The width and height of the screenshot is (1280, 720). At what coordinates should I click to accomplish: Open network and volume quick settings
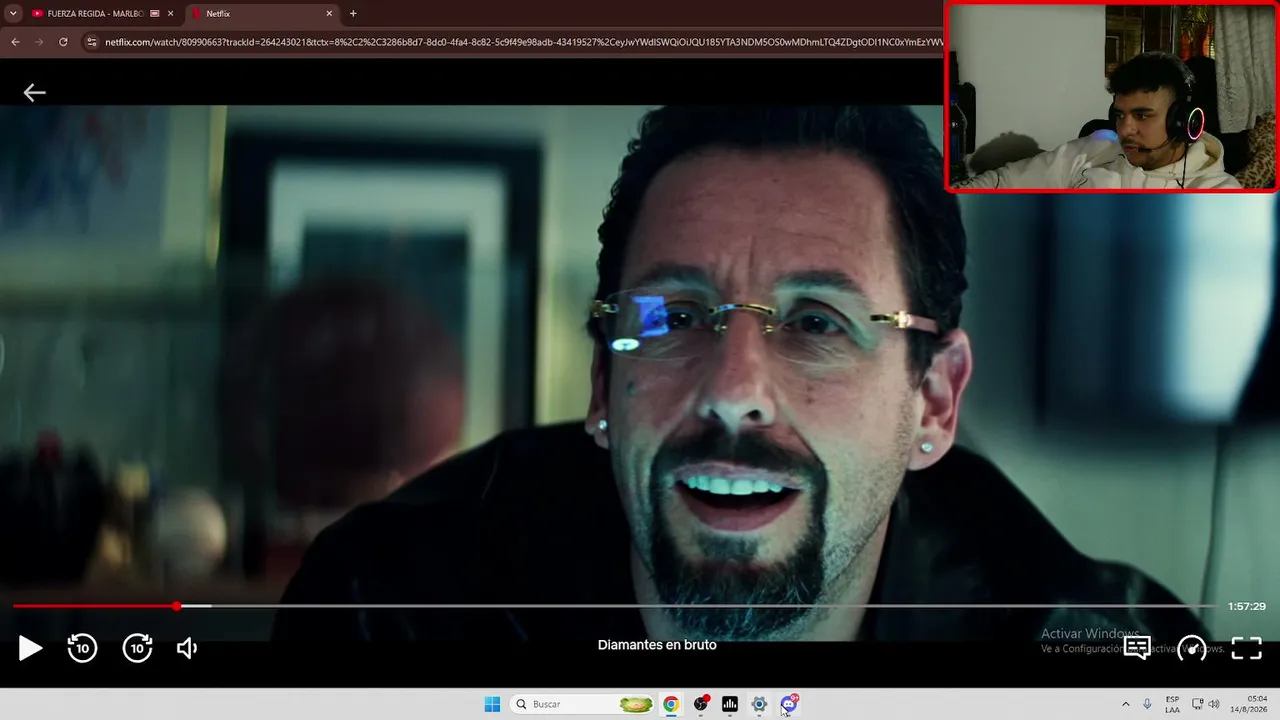click(1205, 704)
